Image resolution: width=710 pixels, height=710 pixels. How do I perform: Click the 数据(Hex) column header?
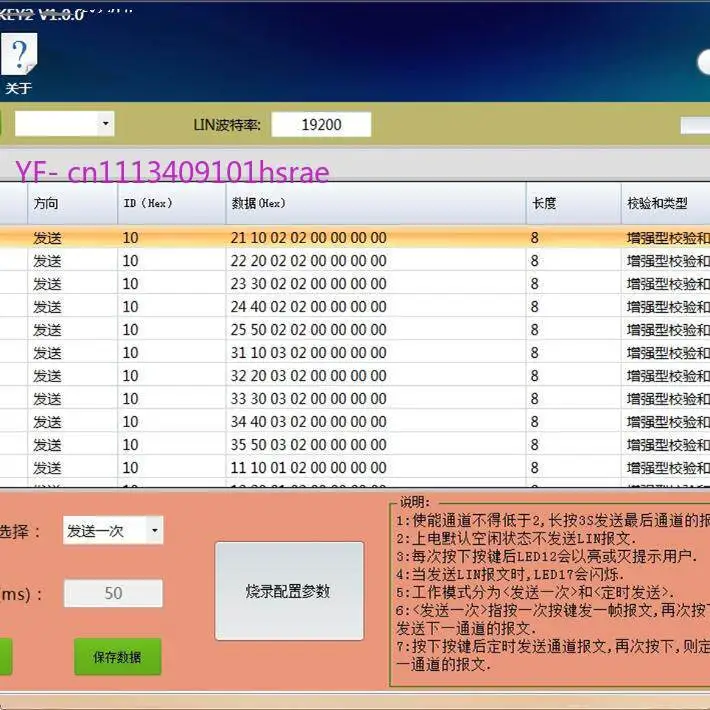click(x=376, y=203)
